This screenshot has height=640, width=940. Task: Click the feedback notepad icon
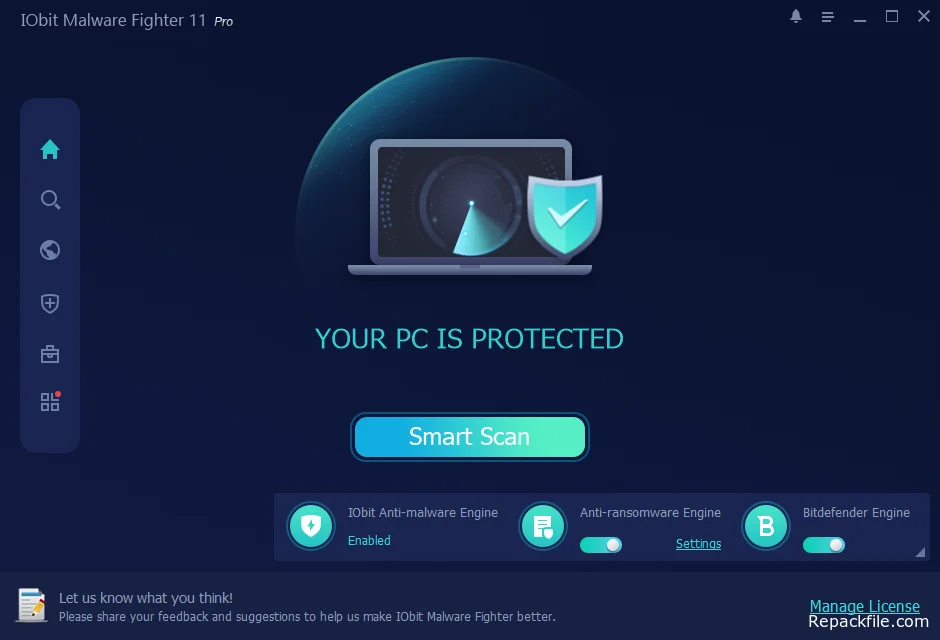click(x=32, y=605)
